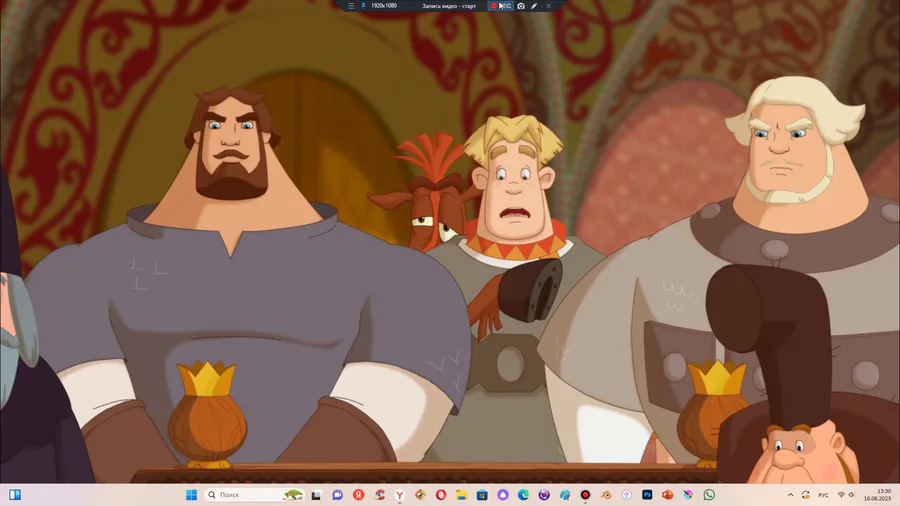Image resolution: width=900 pixels, height=506 pixels.
Task: Open the purple round browser icon
Action: pyautogui.click(x=544, y=495)
